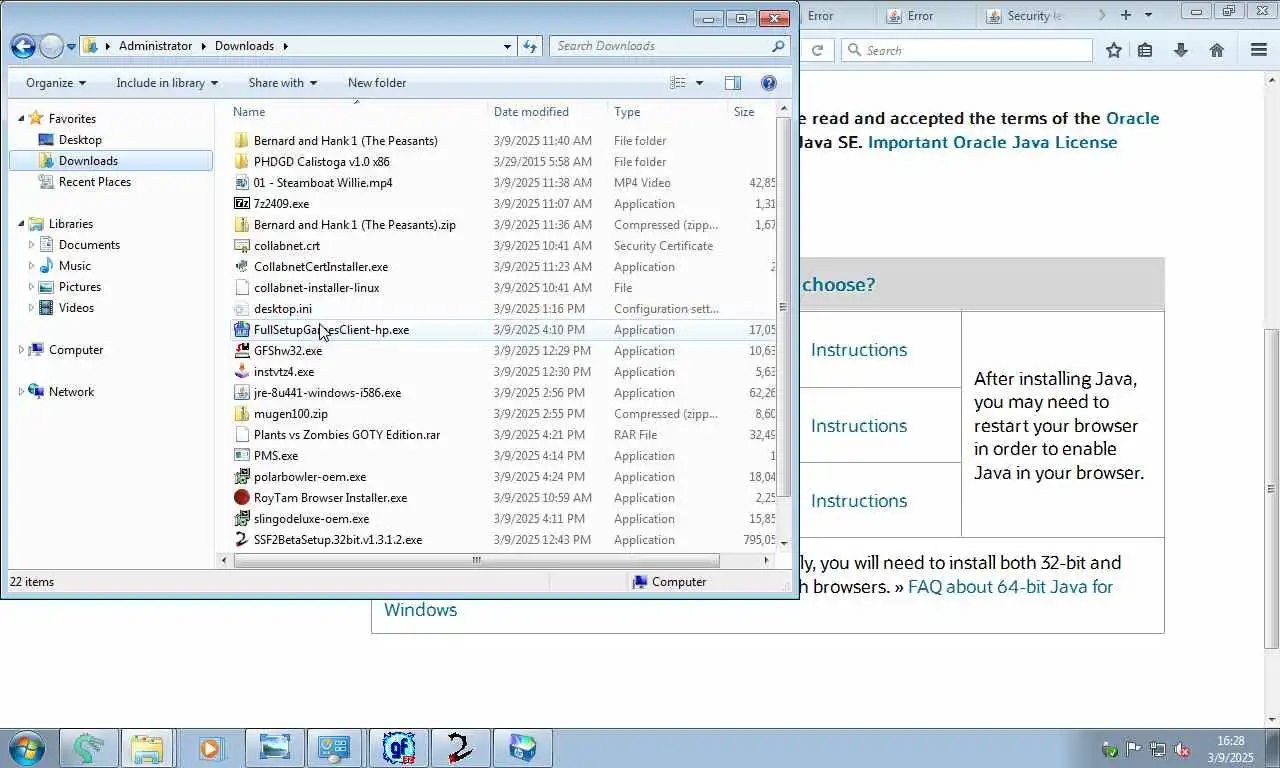Open the third Instructions link
Viewport: 1280px width, 768px height.
click(x=859, y=501)
